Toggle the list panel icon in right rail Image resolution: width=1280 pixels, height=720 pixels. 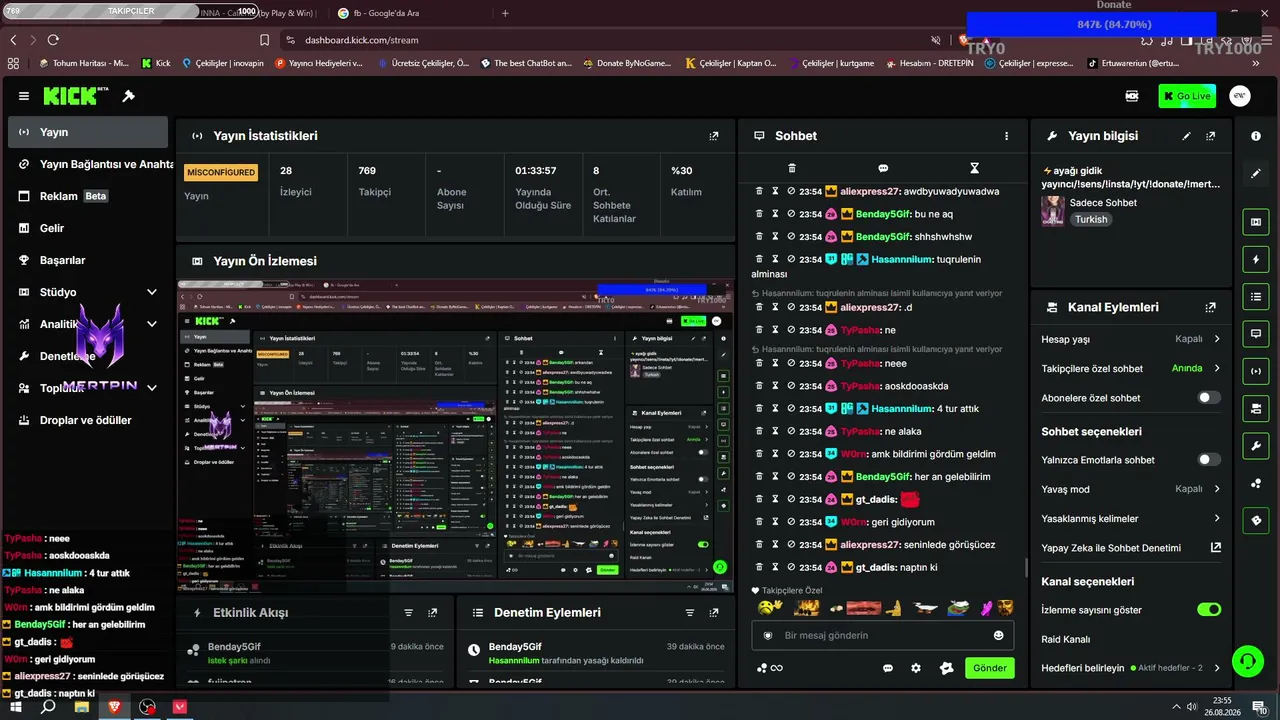(1256, 296)
